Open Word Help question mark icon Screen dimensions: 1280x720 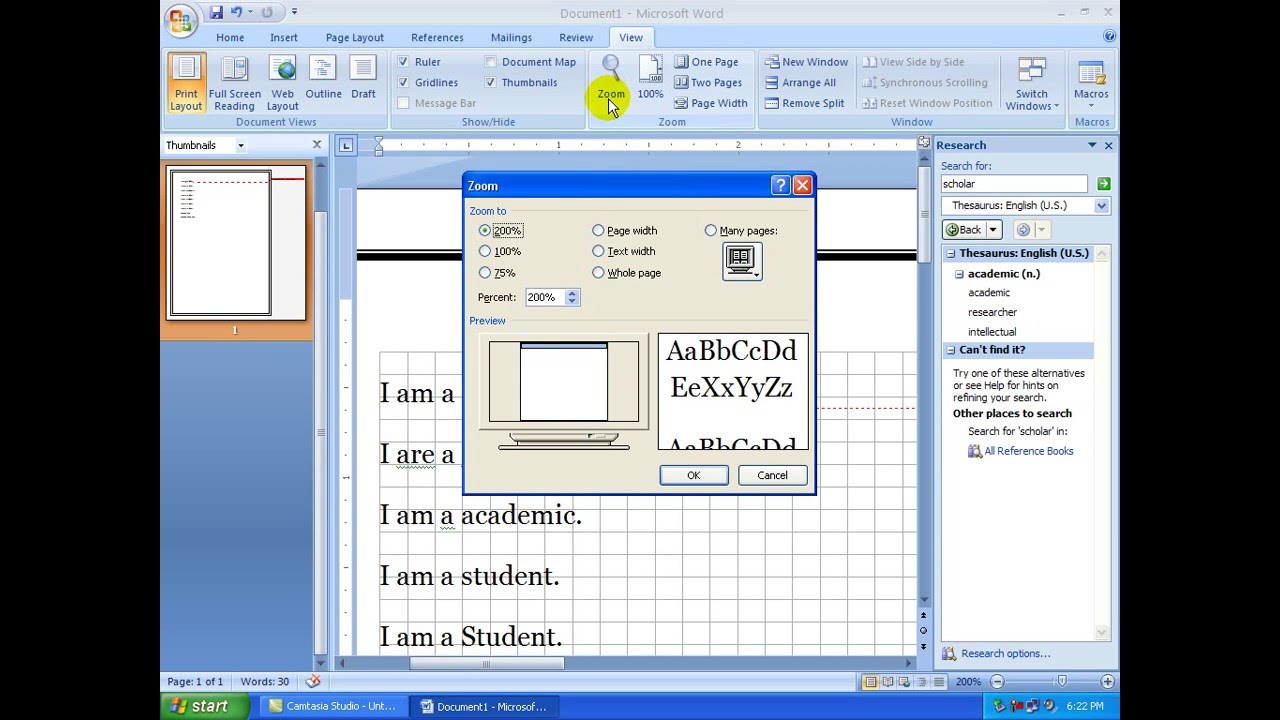click(x=1109, y=37)
